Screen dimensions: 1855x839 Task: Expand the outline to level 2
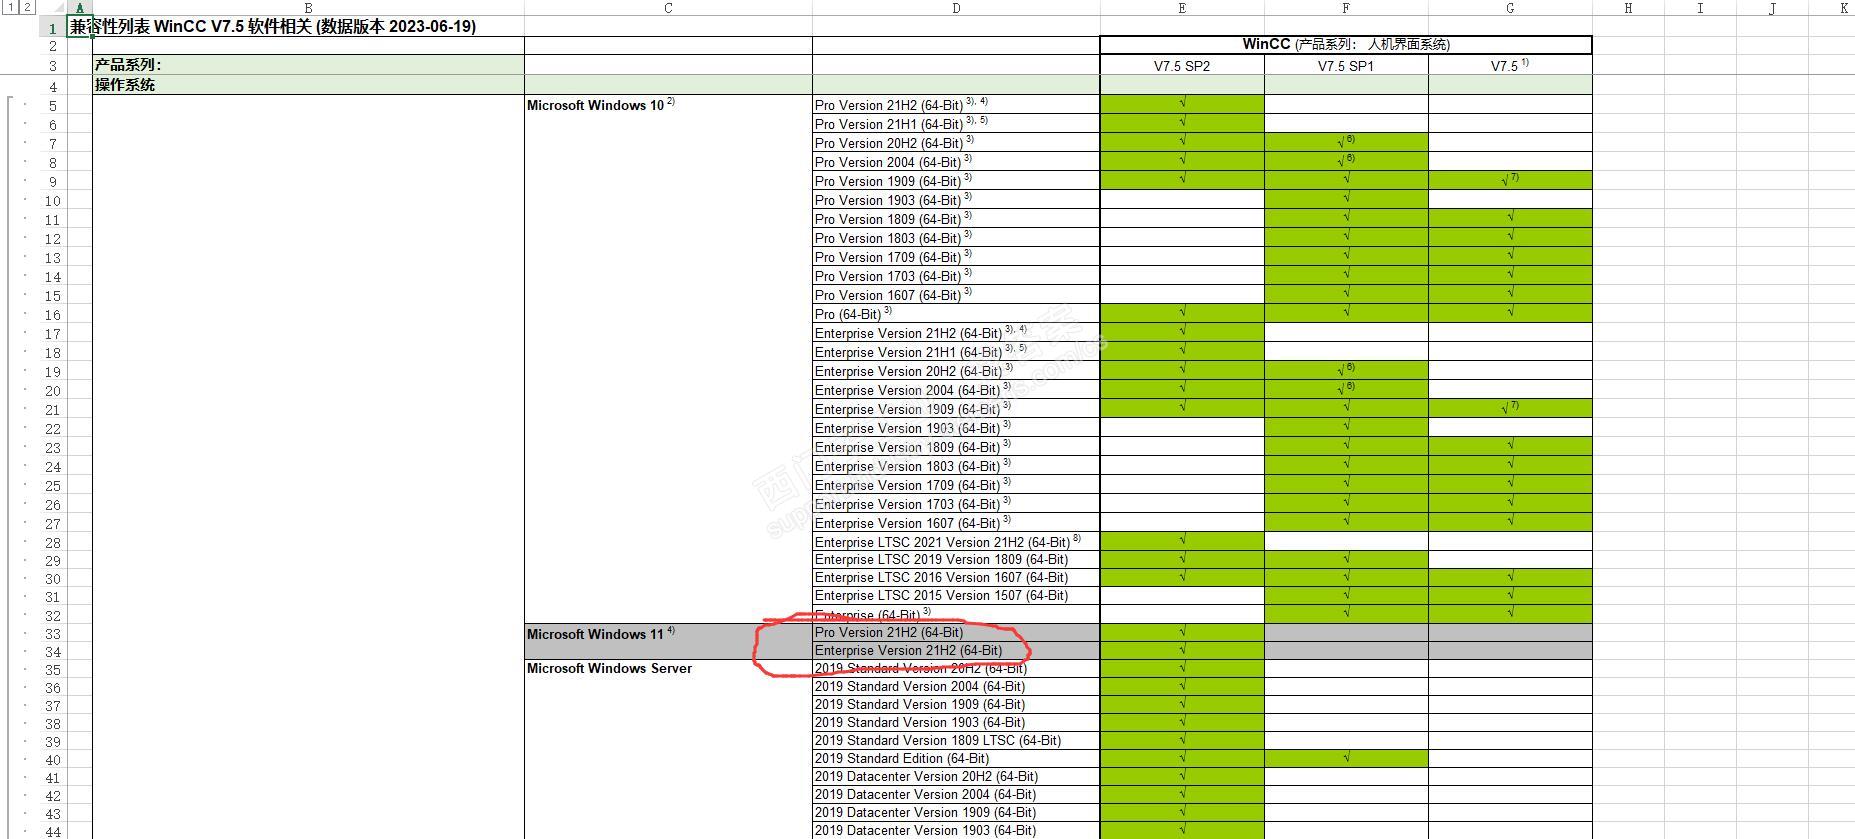[x=27, y=7]
